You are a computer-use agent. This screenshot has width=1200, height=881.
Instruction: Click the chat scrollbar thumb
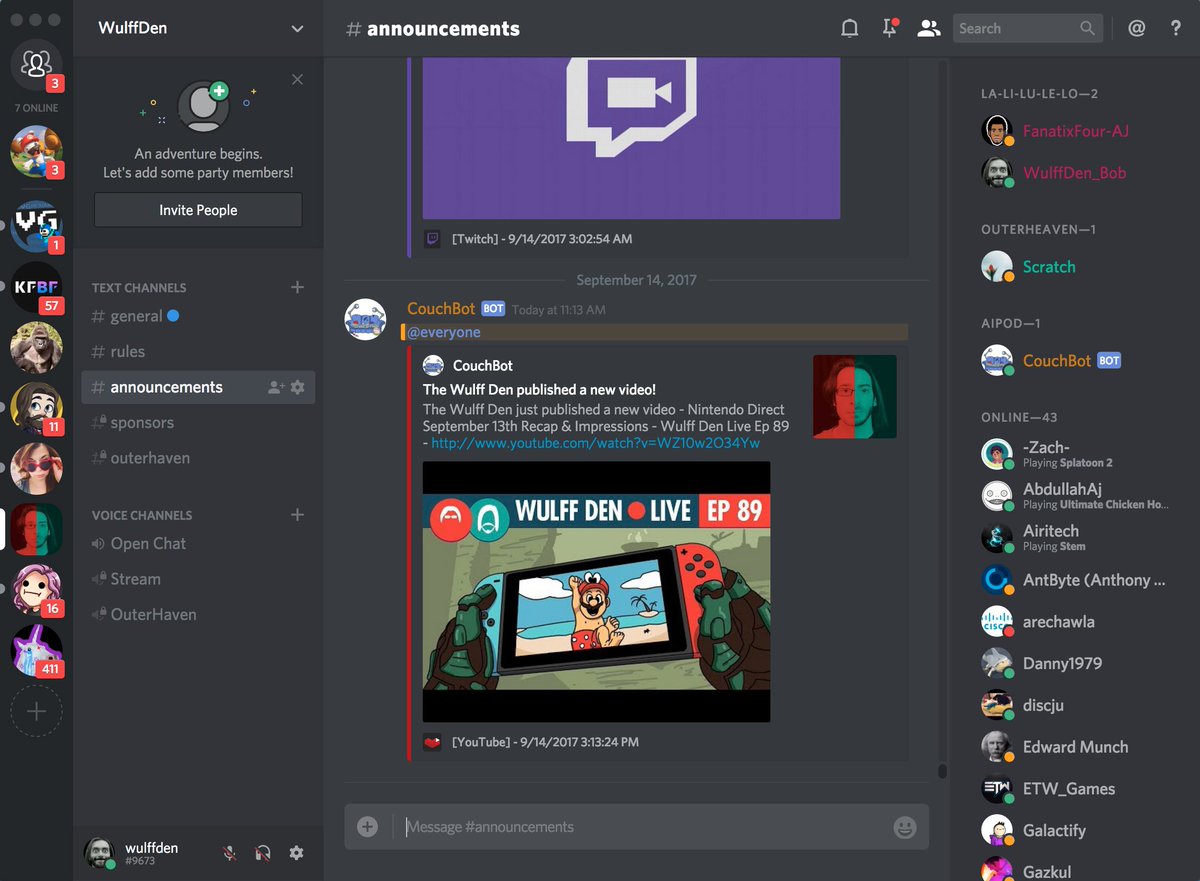click(942, 771)
